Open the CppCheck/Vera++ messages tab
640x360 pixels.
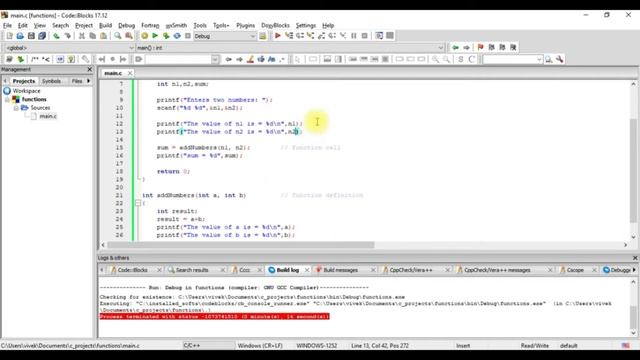pyautogui.click(x=497, y=270)
